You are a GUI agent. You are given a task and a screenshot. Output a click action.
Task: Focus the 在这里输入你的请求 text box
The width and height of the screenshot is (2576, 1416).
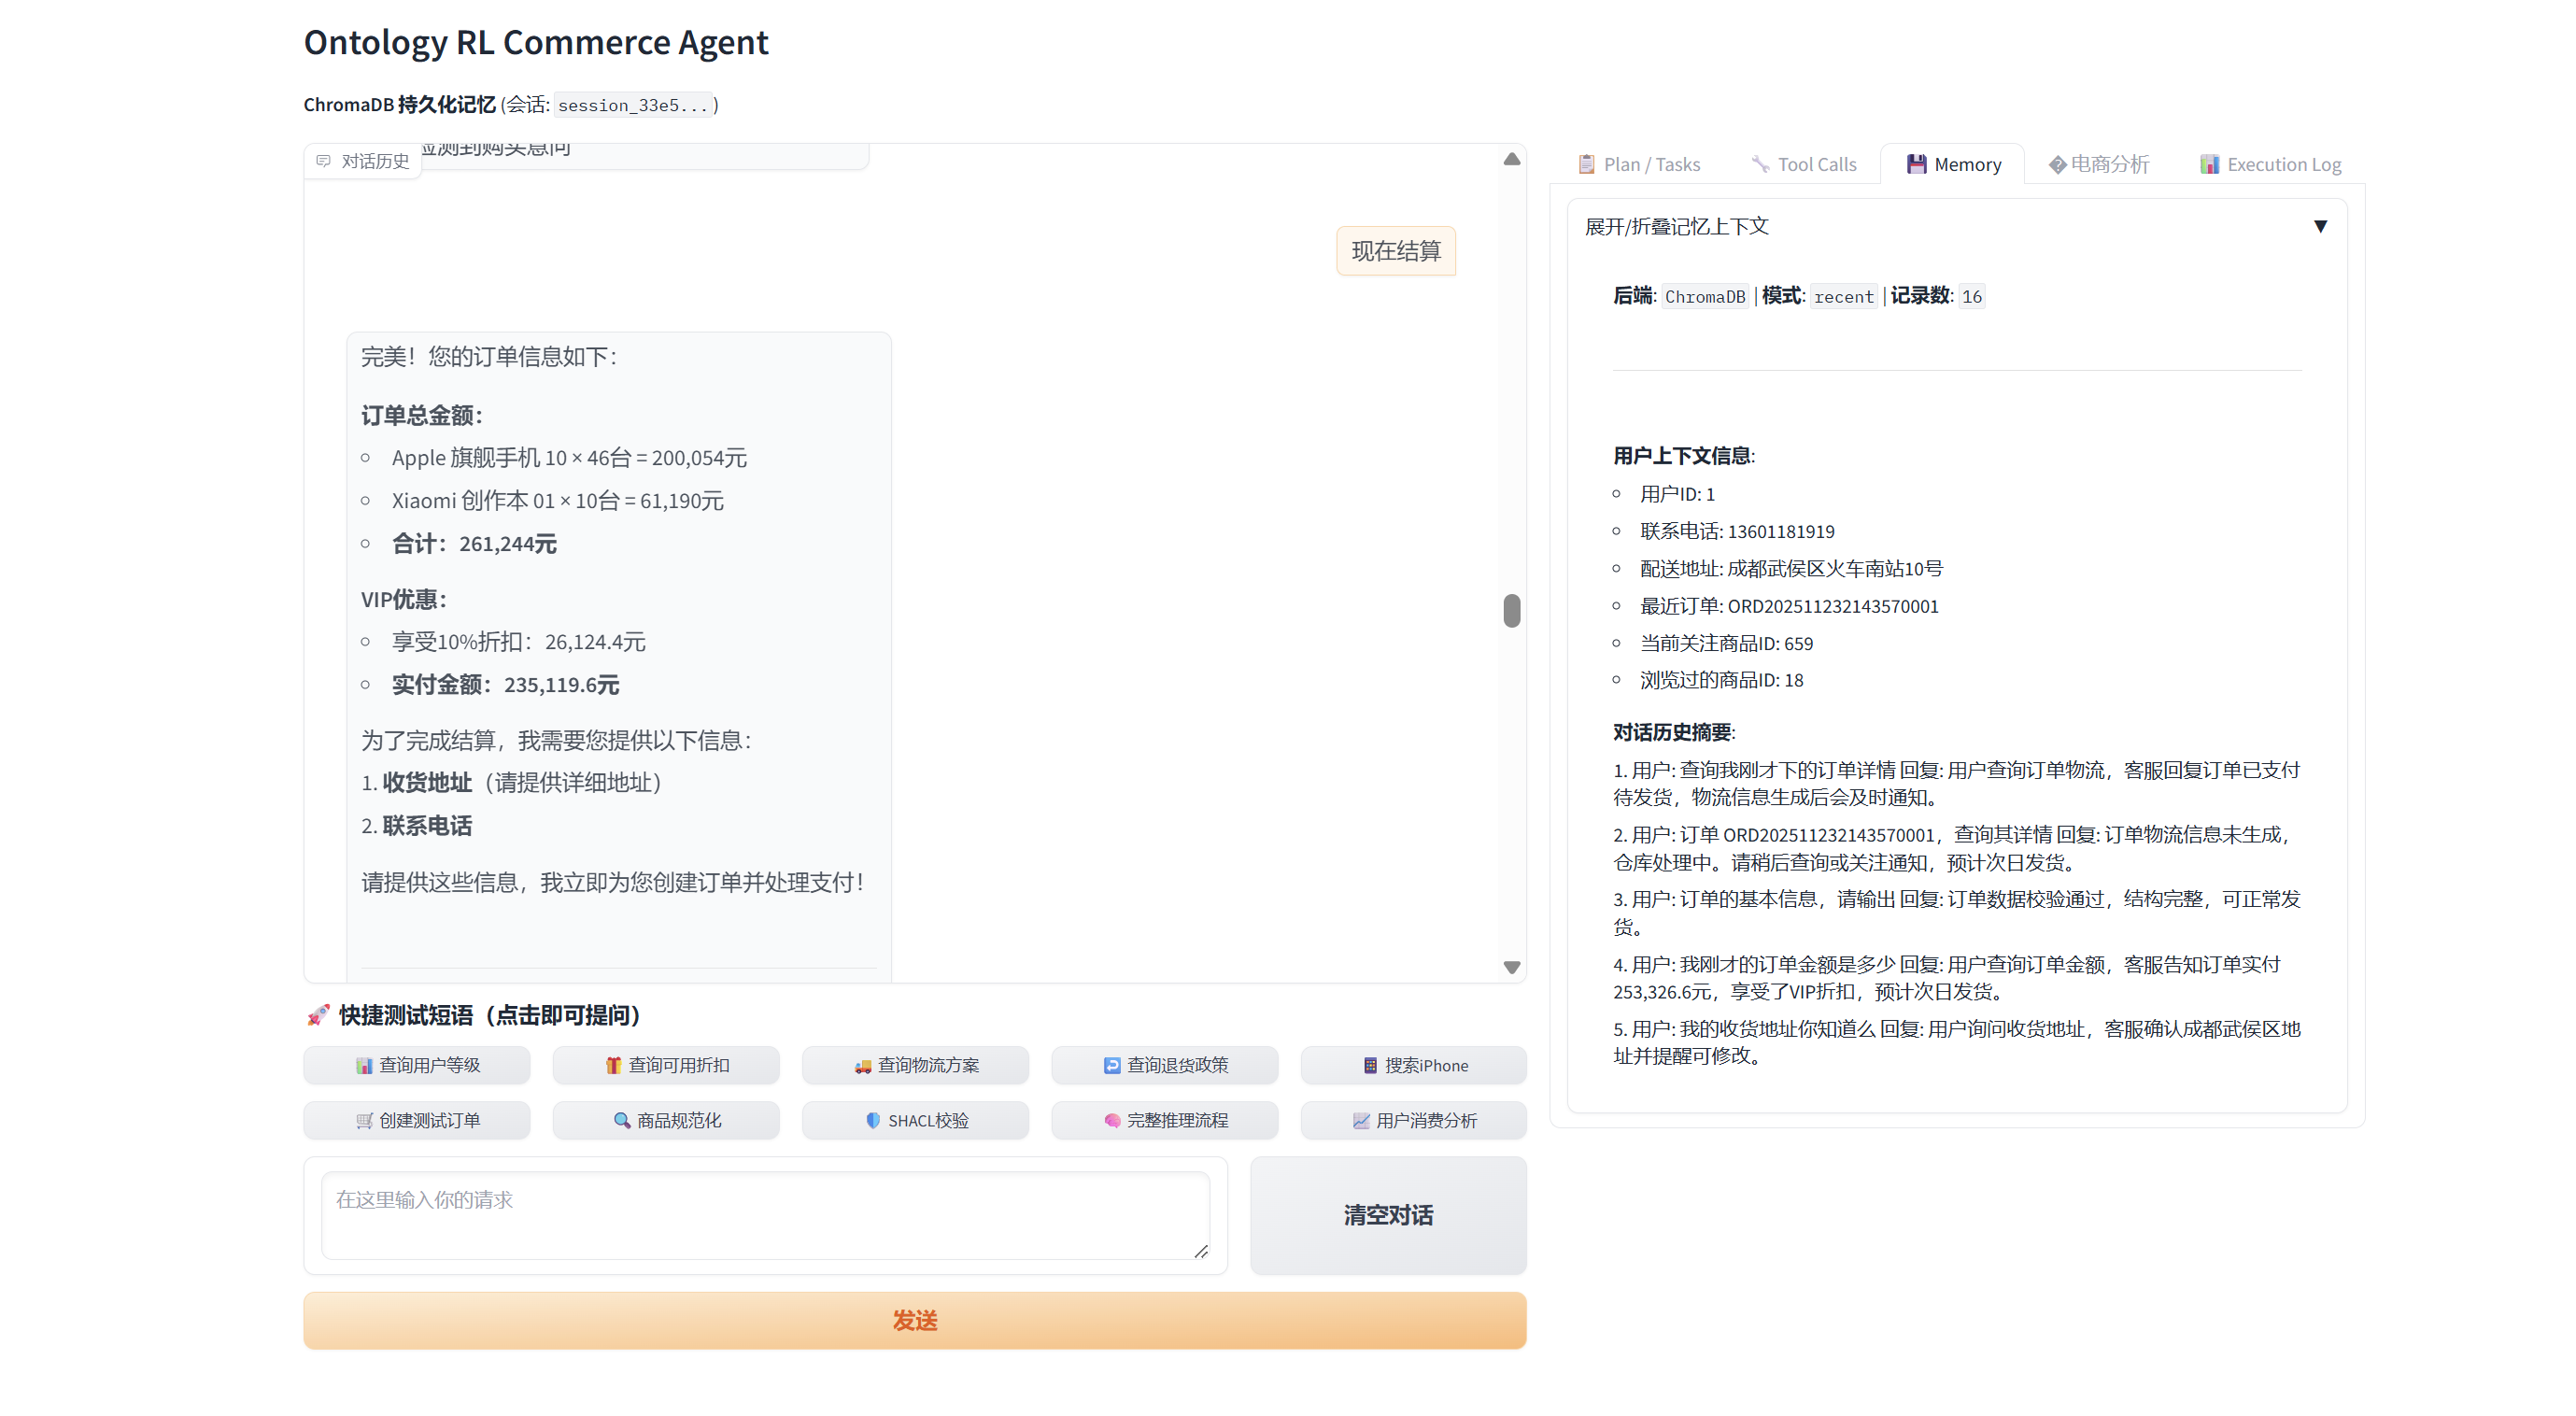click(765, 1215)
